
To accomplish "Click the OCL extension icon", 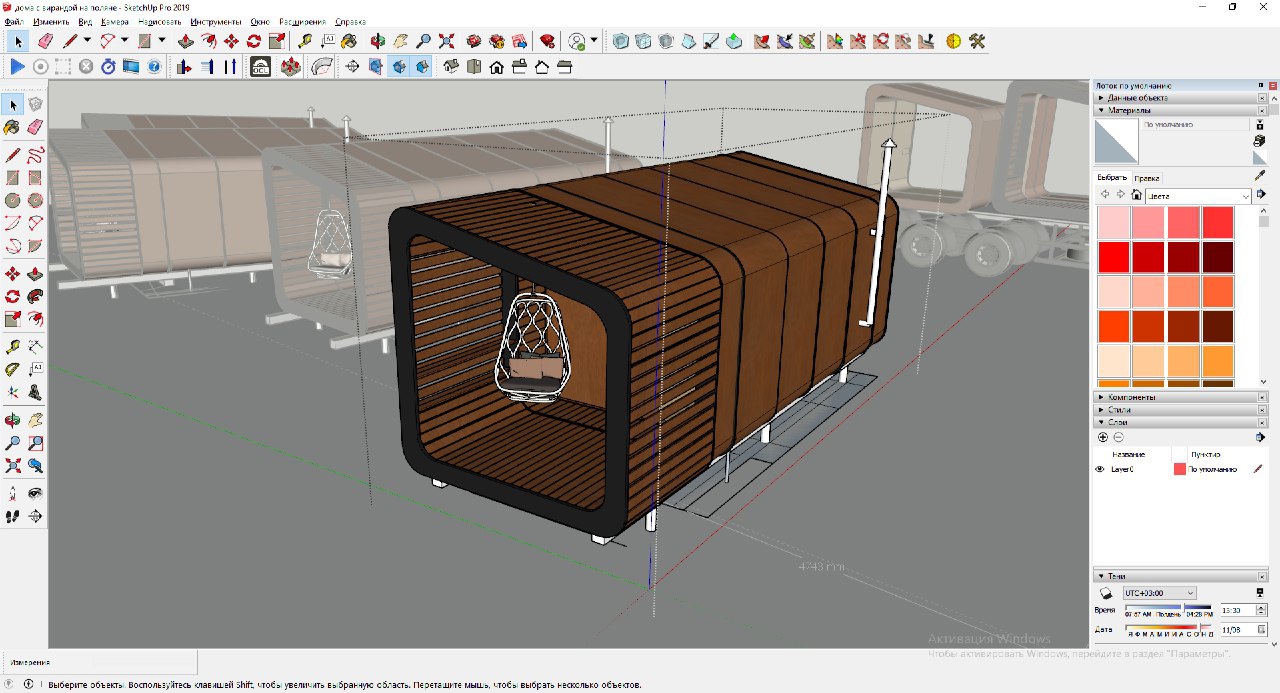I will [260, 67].
